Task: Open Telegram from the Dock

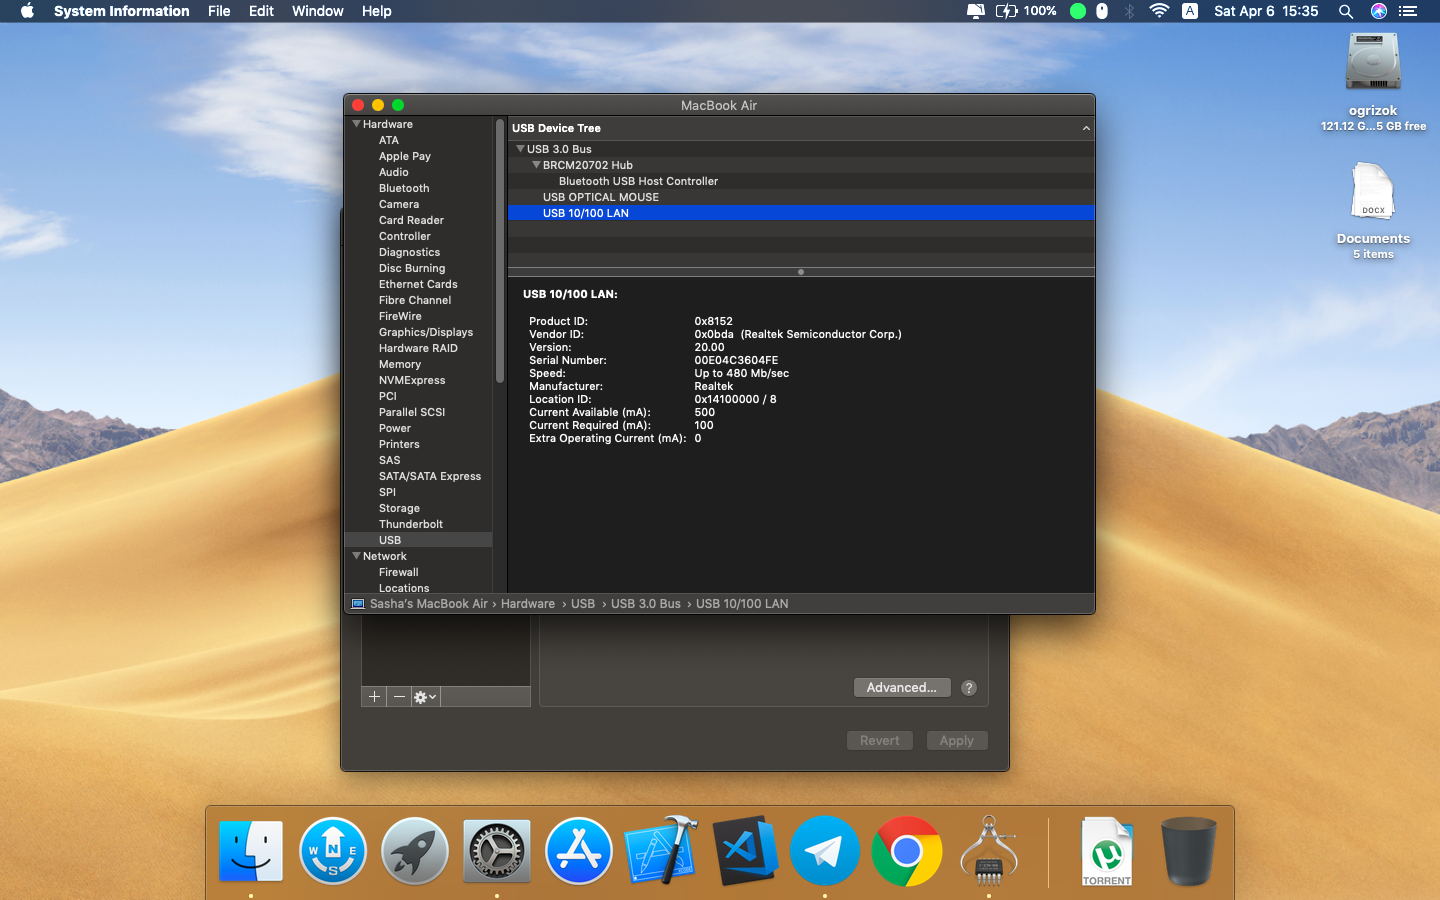Action: (x=825, y=851)
